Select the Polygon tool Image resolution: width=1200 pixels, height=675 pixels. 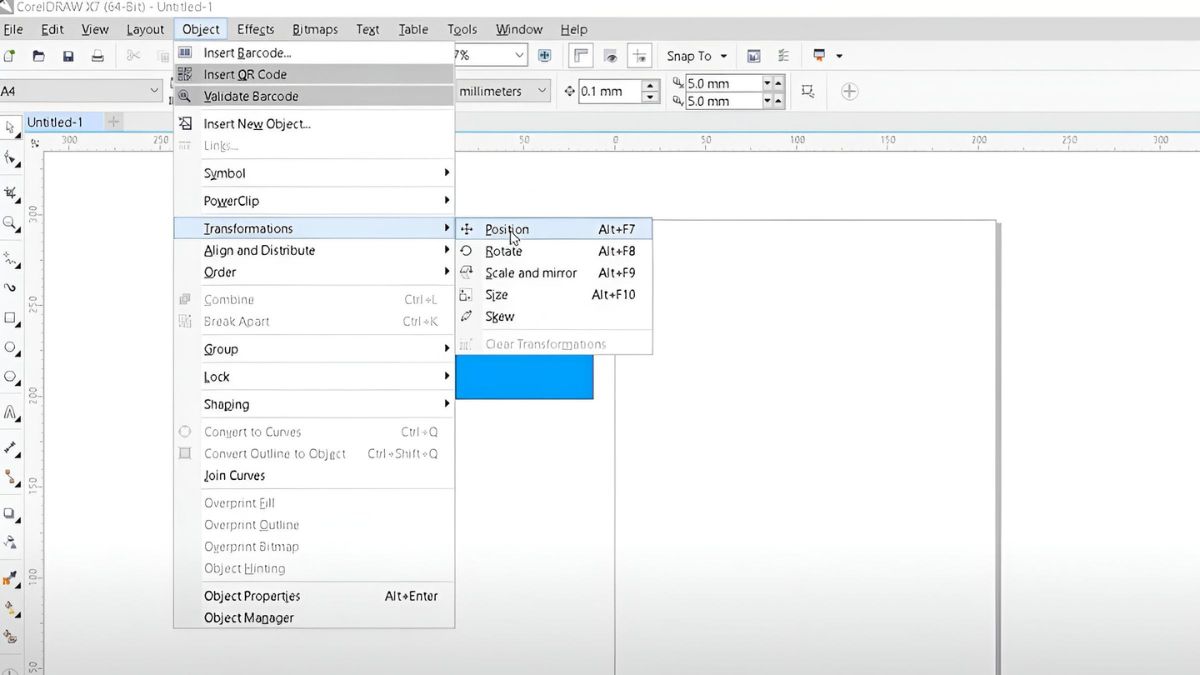point(10,378)
